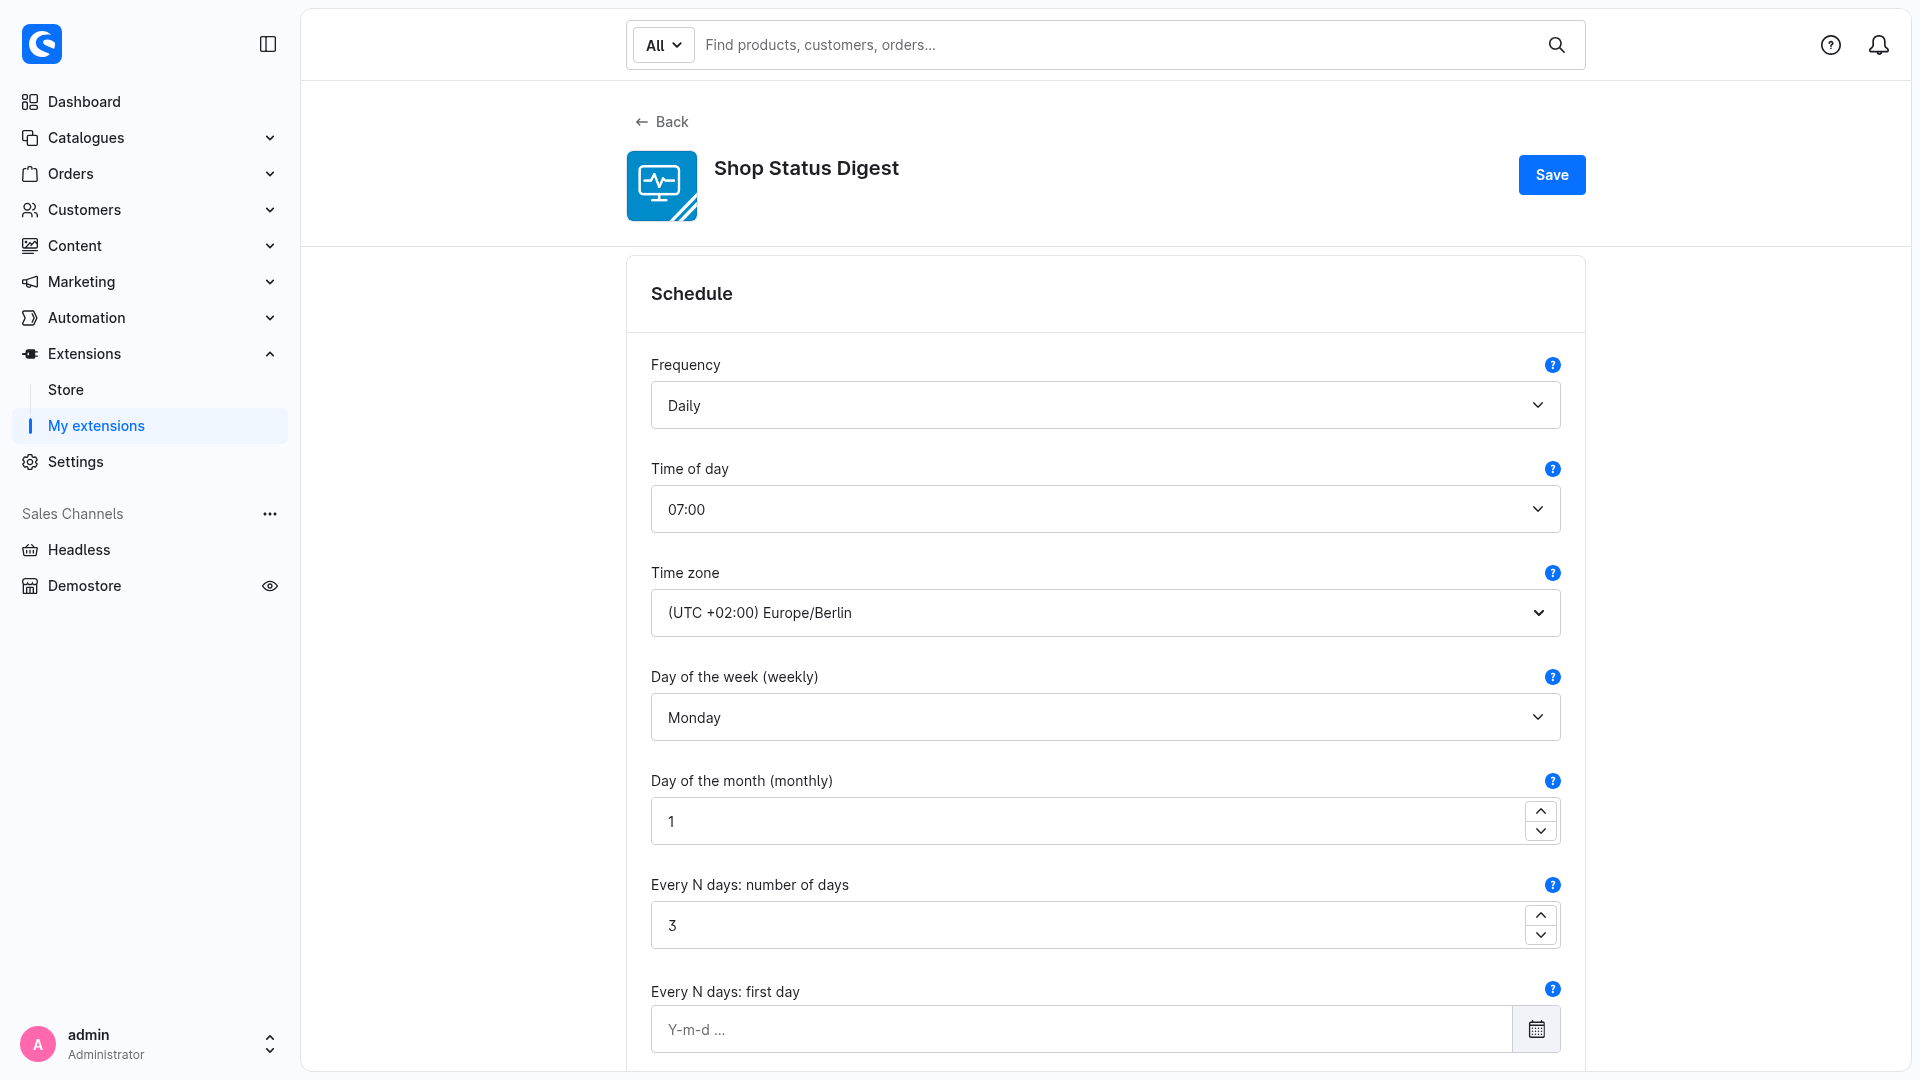Show Every N days number help icon
1920x1080 pixels.
[1553, 885]
